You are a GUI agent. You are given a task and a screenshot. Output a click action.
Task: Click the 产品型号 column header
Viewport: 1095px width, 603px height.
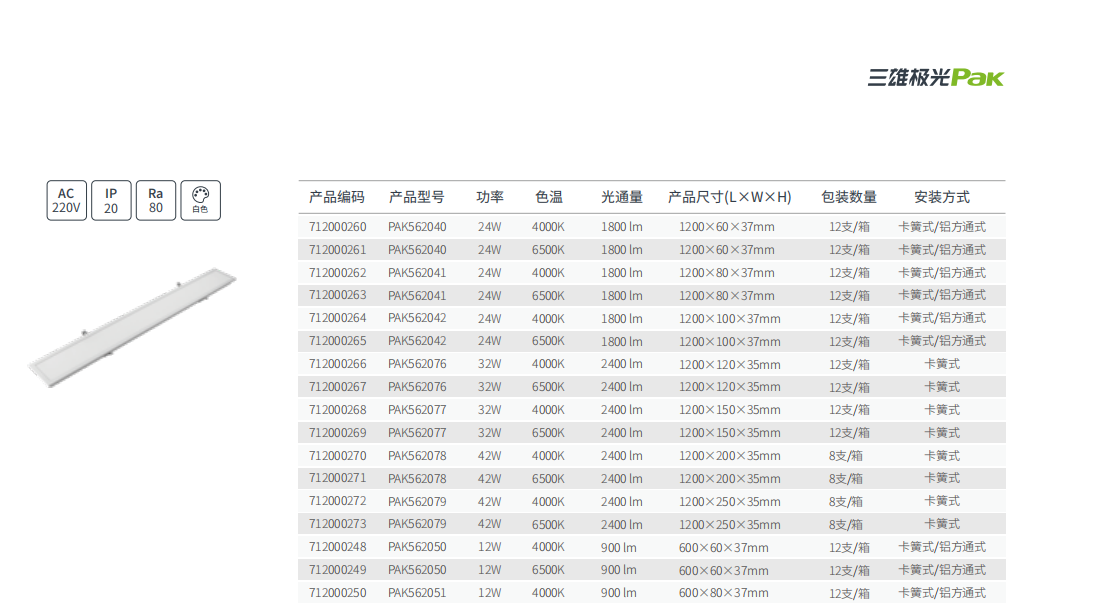pos(417,197)
